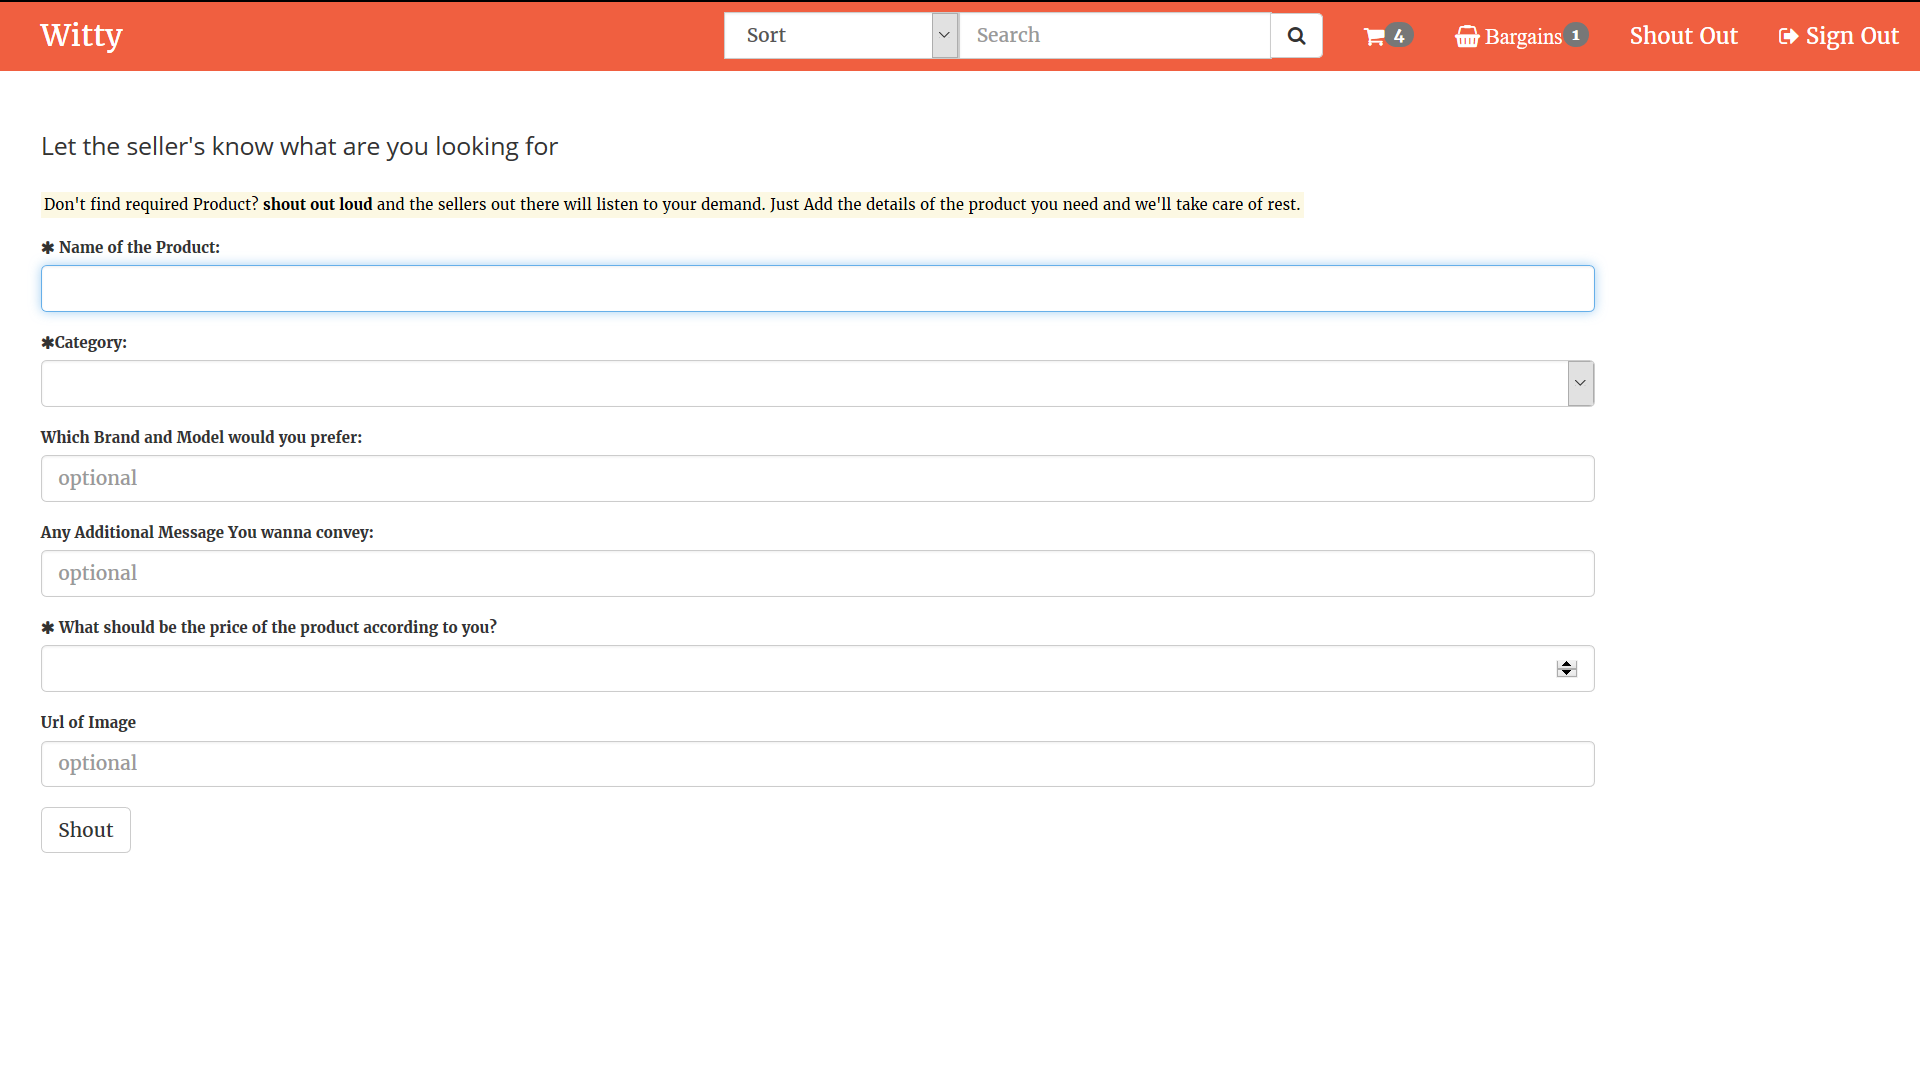Decrease price using stepper down arrow
This screenshot has width=1920, height=1080.
click(1566, 673)
